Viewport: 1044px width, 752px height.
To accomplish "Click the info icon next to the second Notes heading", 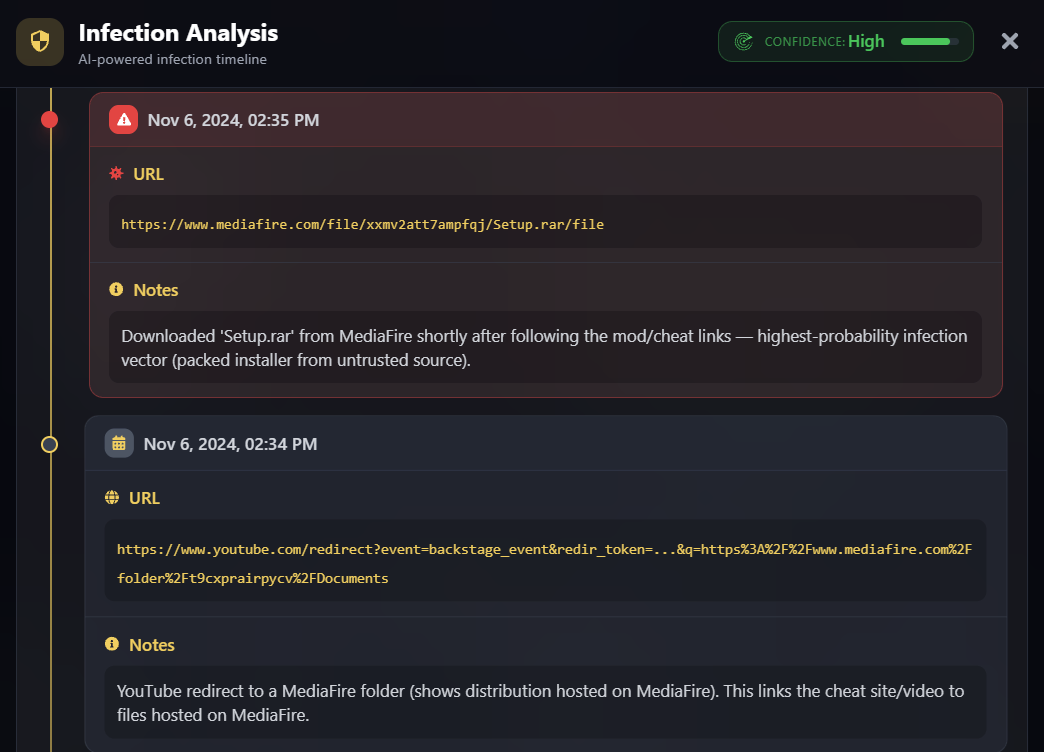I will pos(112,644).
